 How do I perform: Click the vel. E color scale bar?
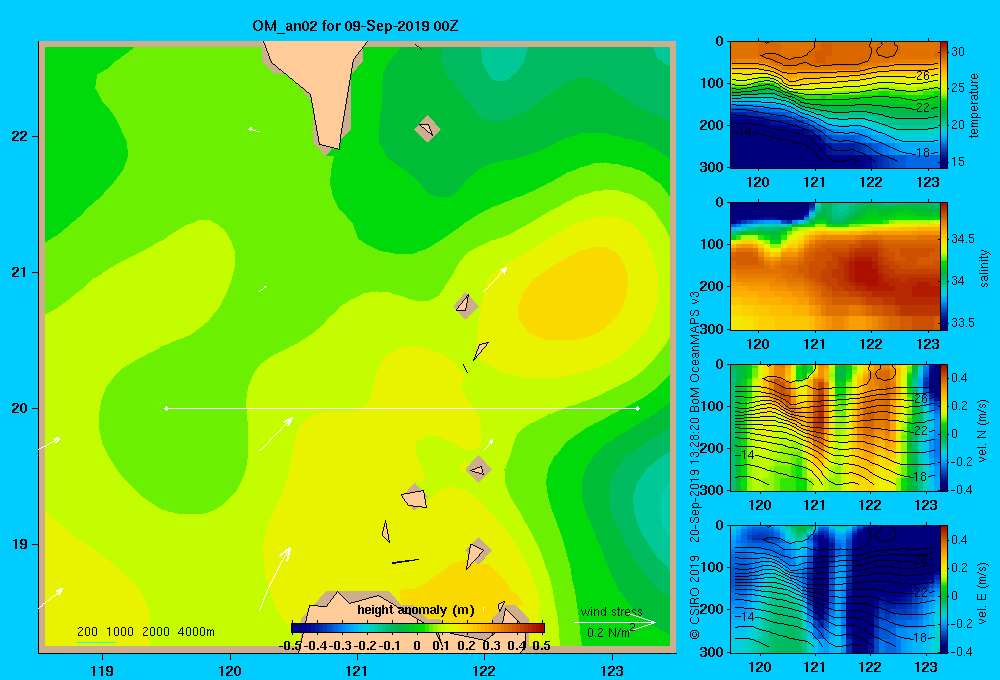pyautogui.click(x=944, y=589)
